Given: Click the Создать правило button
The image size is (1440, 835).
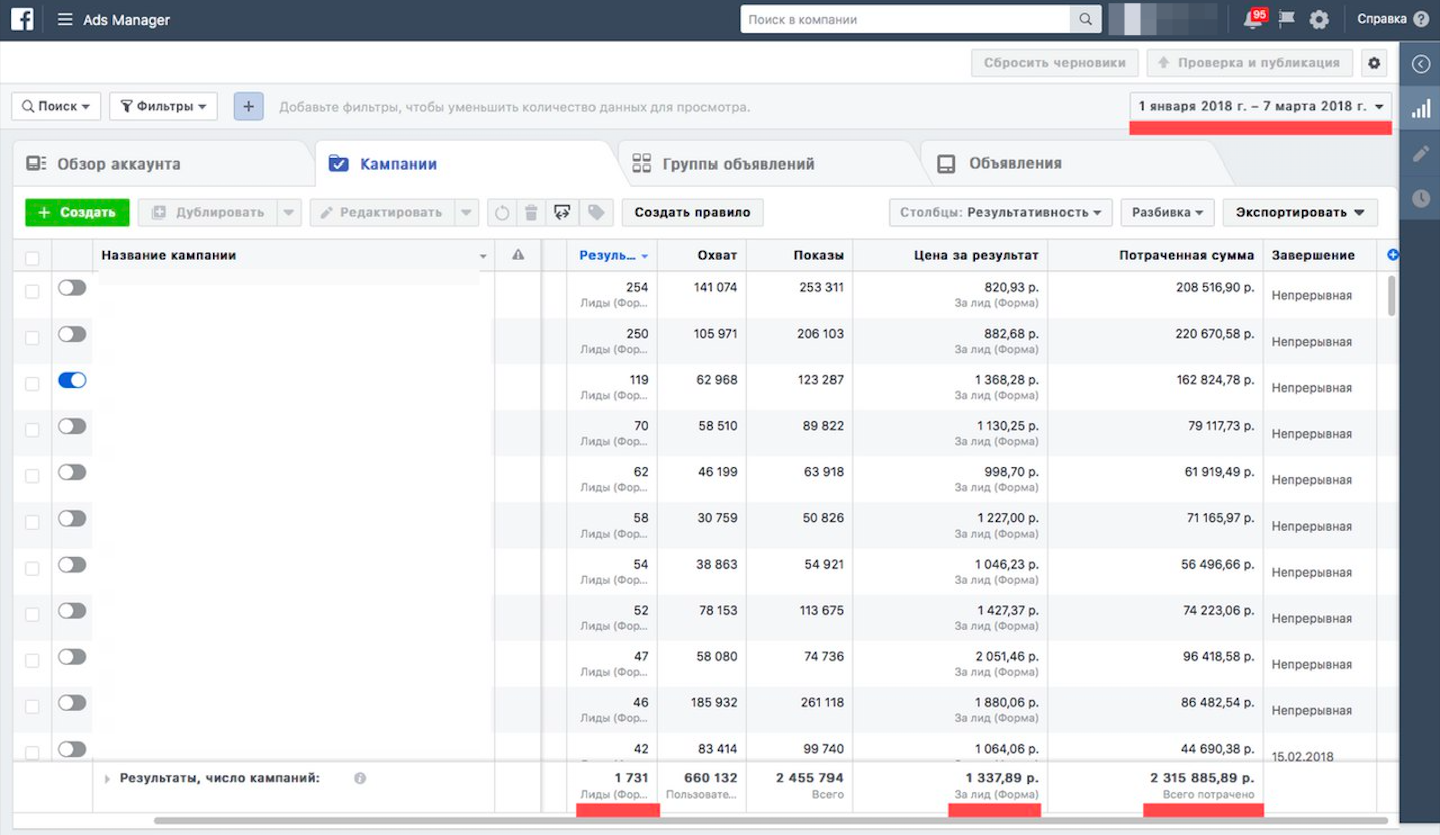Looking at the screenshot, I should point(692,212).
